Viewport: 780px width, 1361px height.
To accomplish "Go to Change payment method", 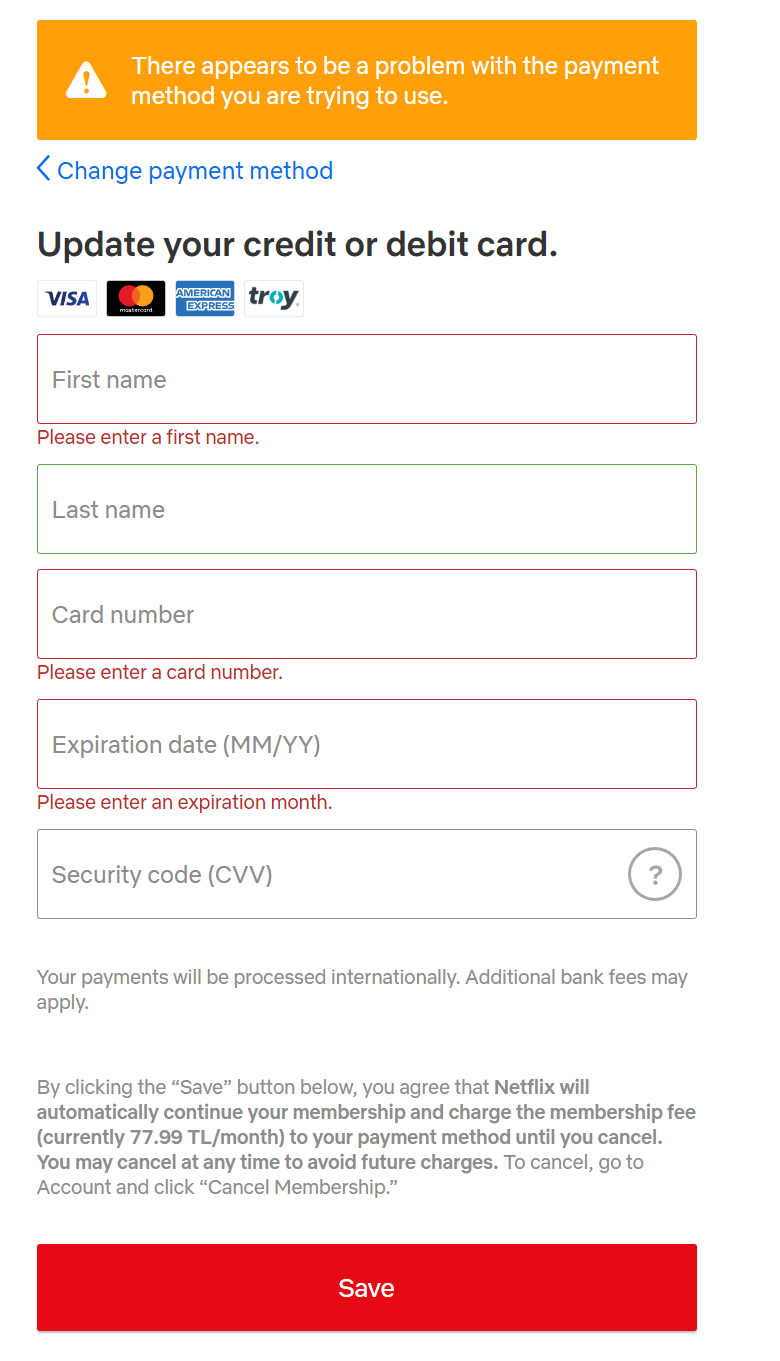I will click(195, 171).
